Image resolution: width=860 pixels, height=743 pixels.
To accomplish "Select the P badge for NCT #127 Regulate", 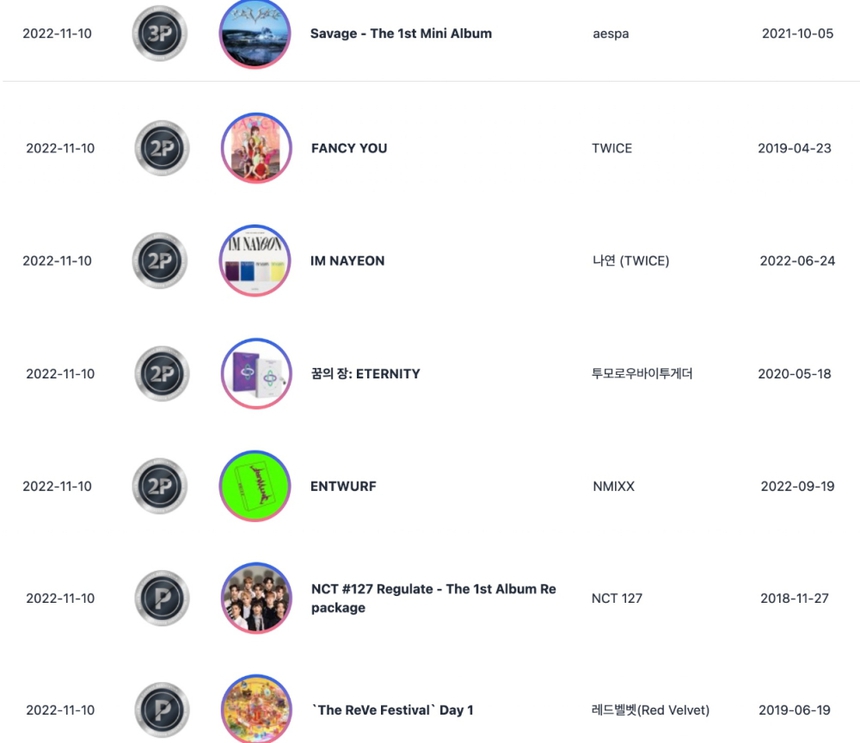I will click(x=159, y=598).
